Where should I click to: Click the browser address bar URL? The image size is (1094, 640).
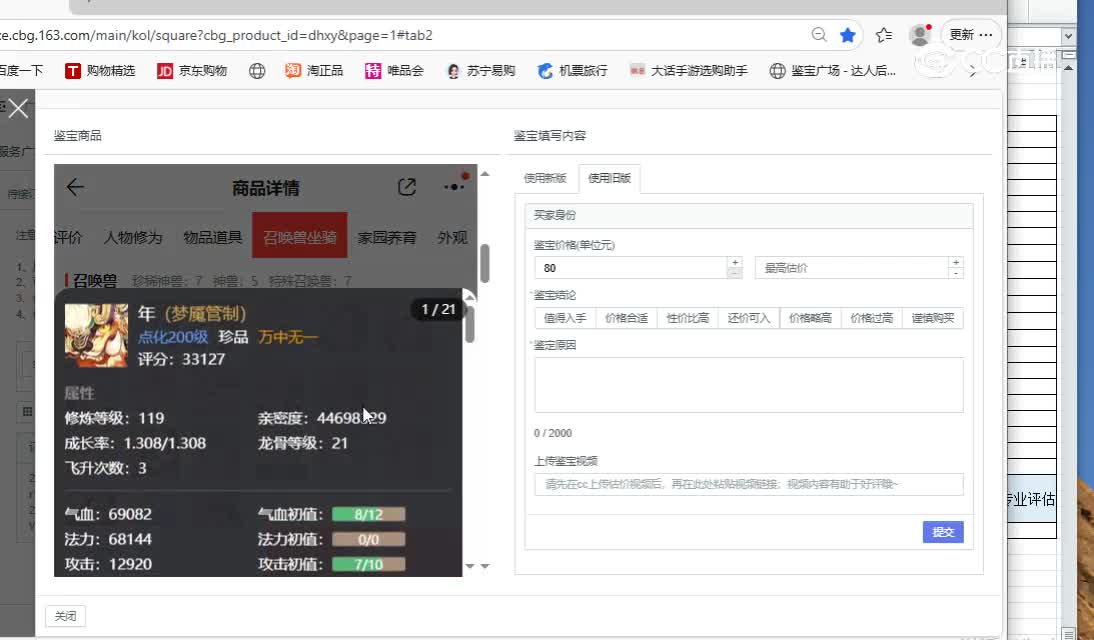coord(216,35)
